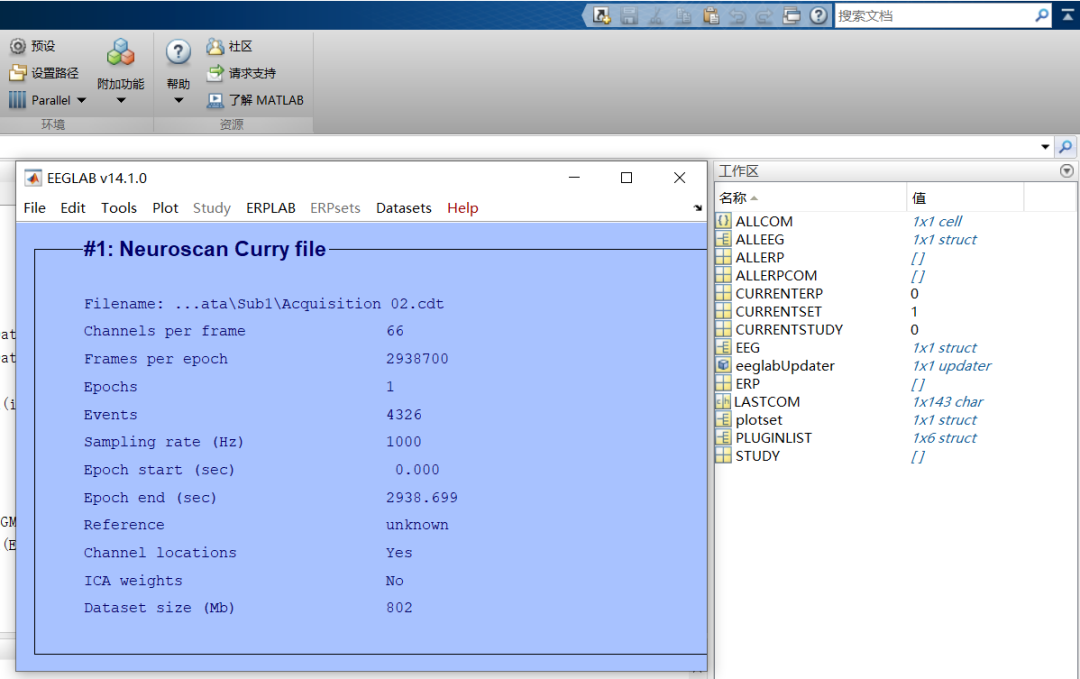The width and height of the screenshot is (1080, 679).
Task: Sort workspace by 名称 column header
Action: [x=811, y=198]
